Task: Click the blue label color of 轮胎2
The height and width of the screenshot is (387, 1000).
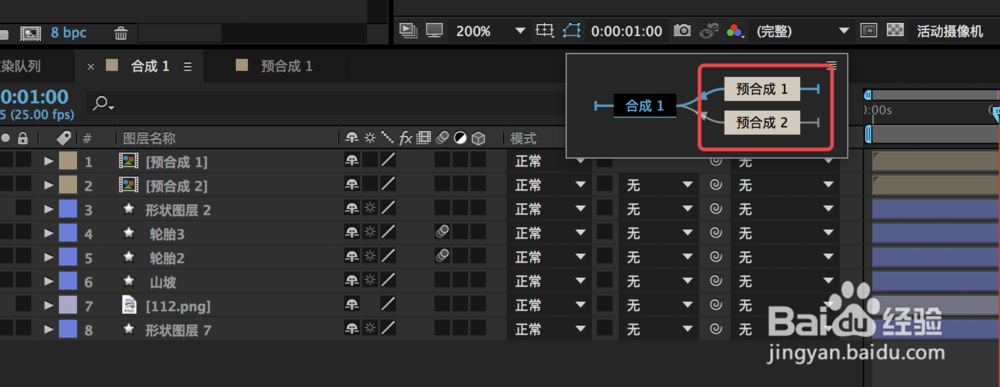Action: pyautogui.click(x=68, y=258)
